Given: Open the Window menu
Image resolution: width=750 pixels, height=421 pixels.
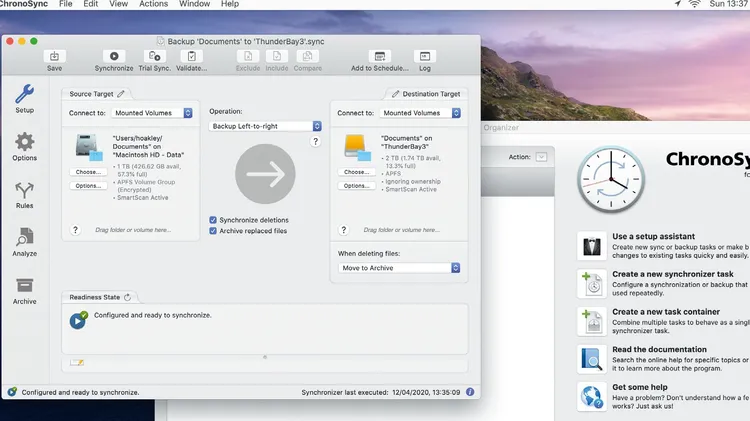Looking at the screenshot, I should coord(194,4).
